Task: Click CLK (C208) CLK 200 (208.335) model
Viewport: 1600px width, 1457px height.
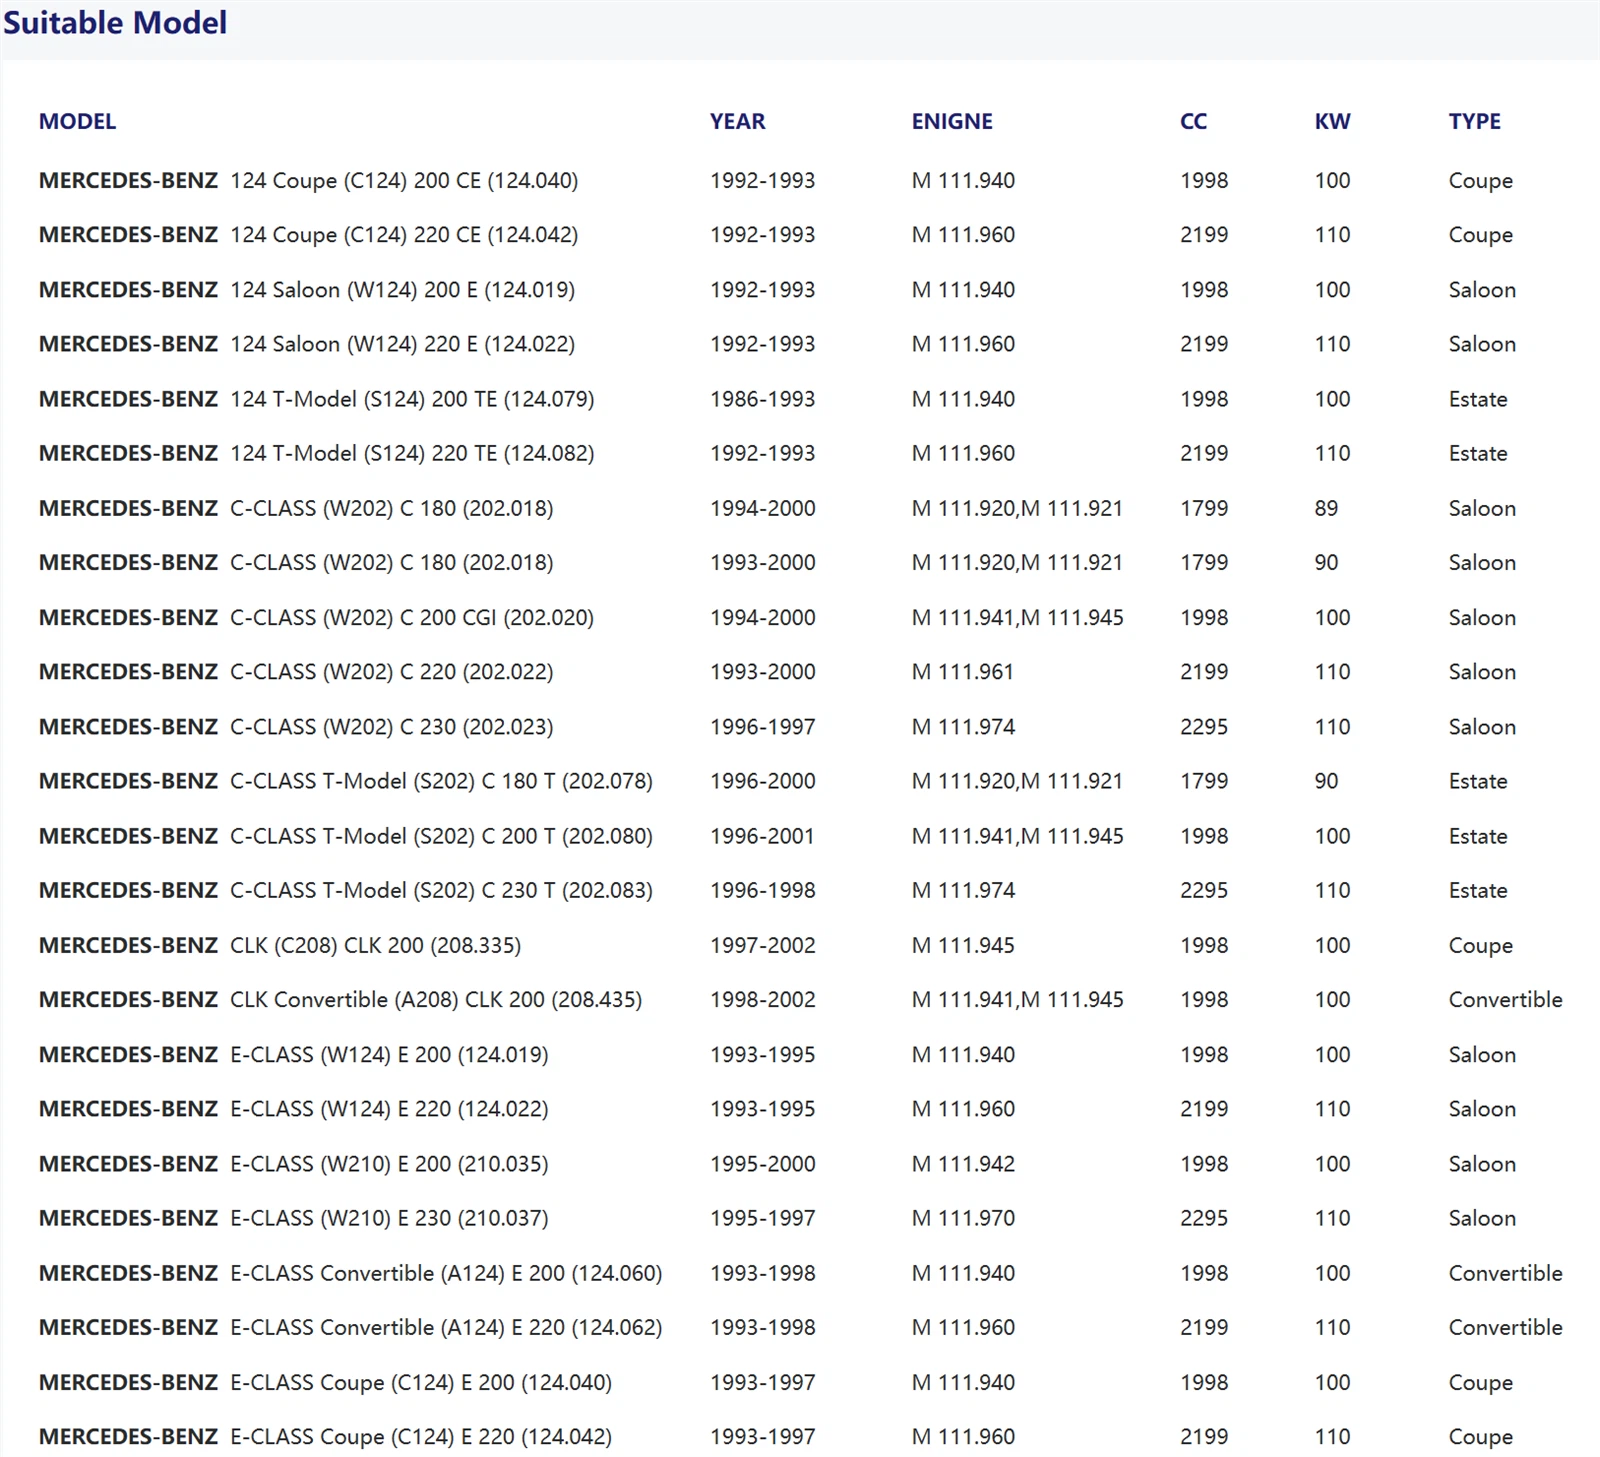Action: coord(376,945)
